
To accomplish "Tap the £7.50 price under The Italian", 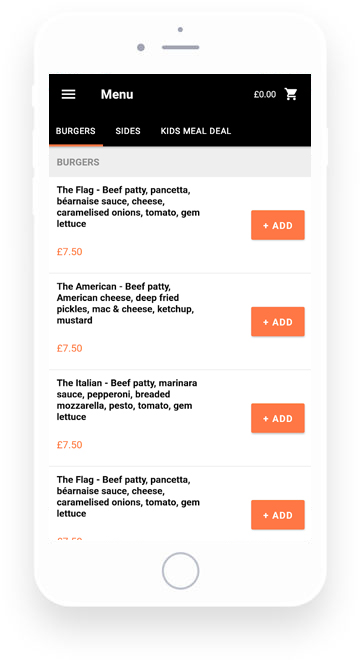I will tap(69, 444).
